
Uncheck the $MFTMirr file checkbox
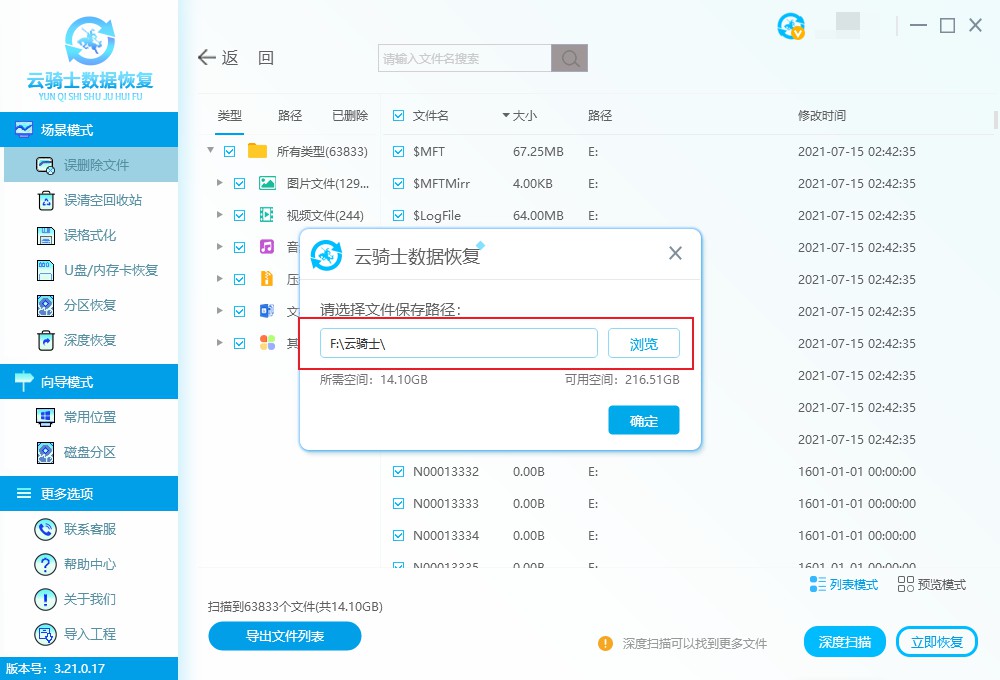[x=399, y=184]
